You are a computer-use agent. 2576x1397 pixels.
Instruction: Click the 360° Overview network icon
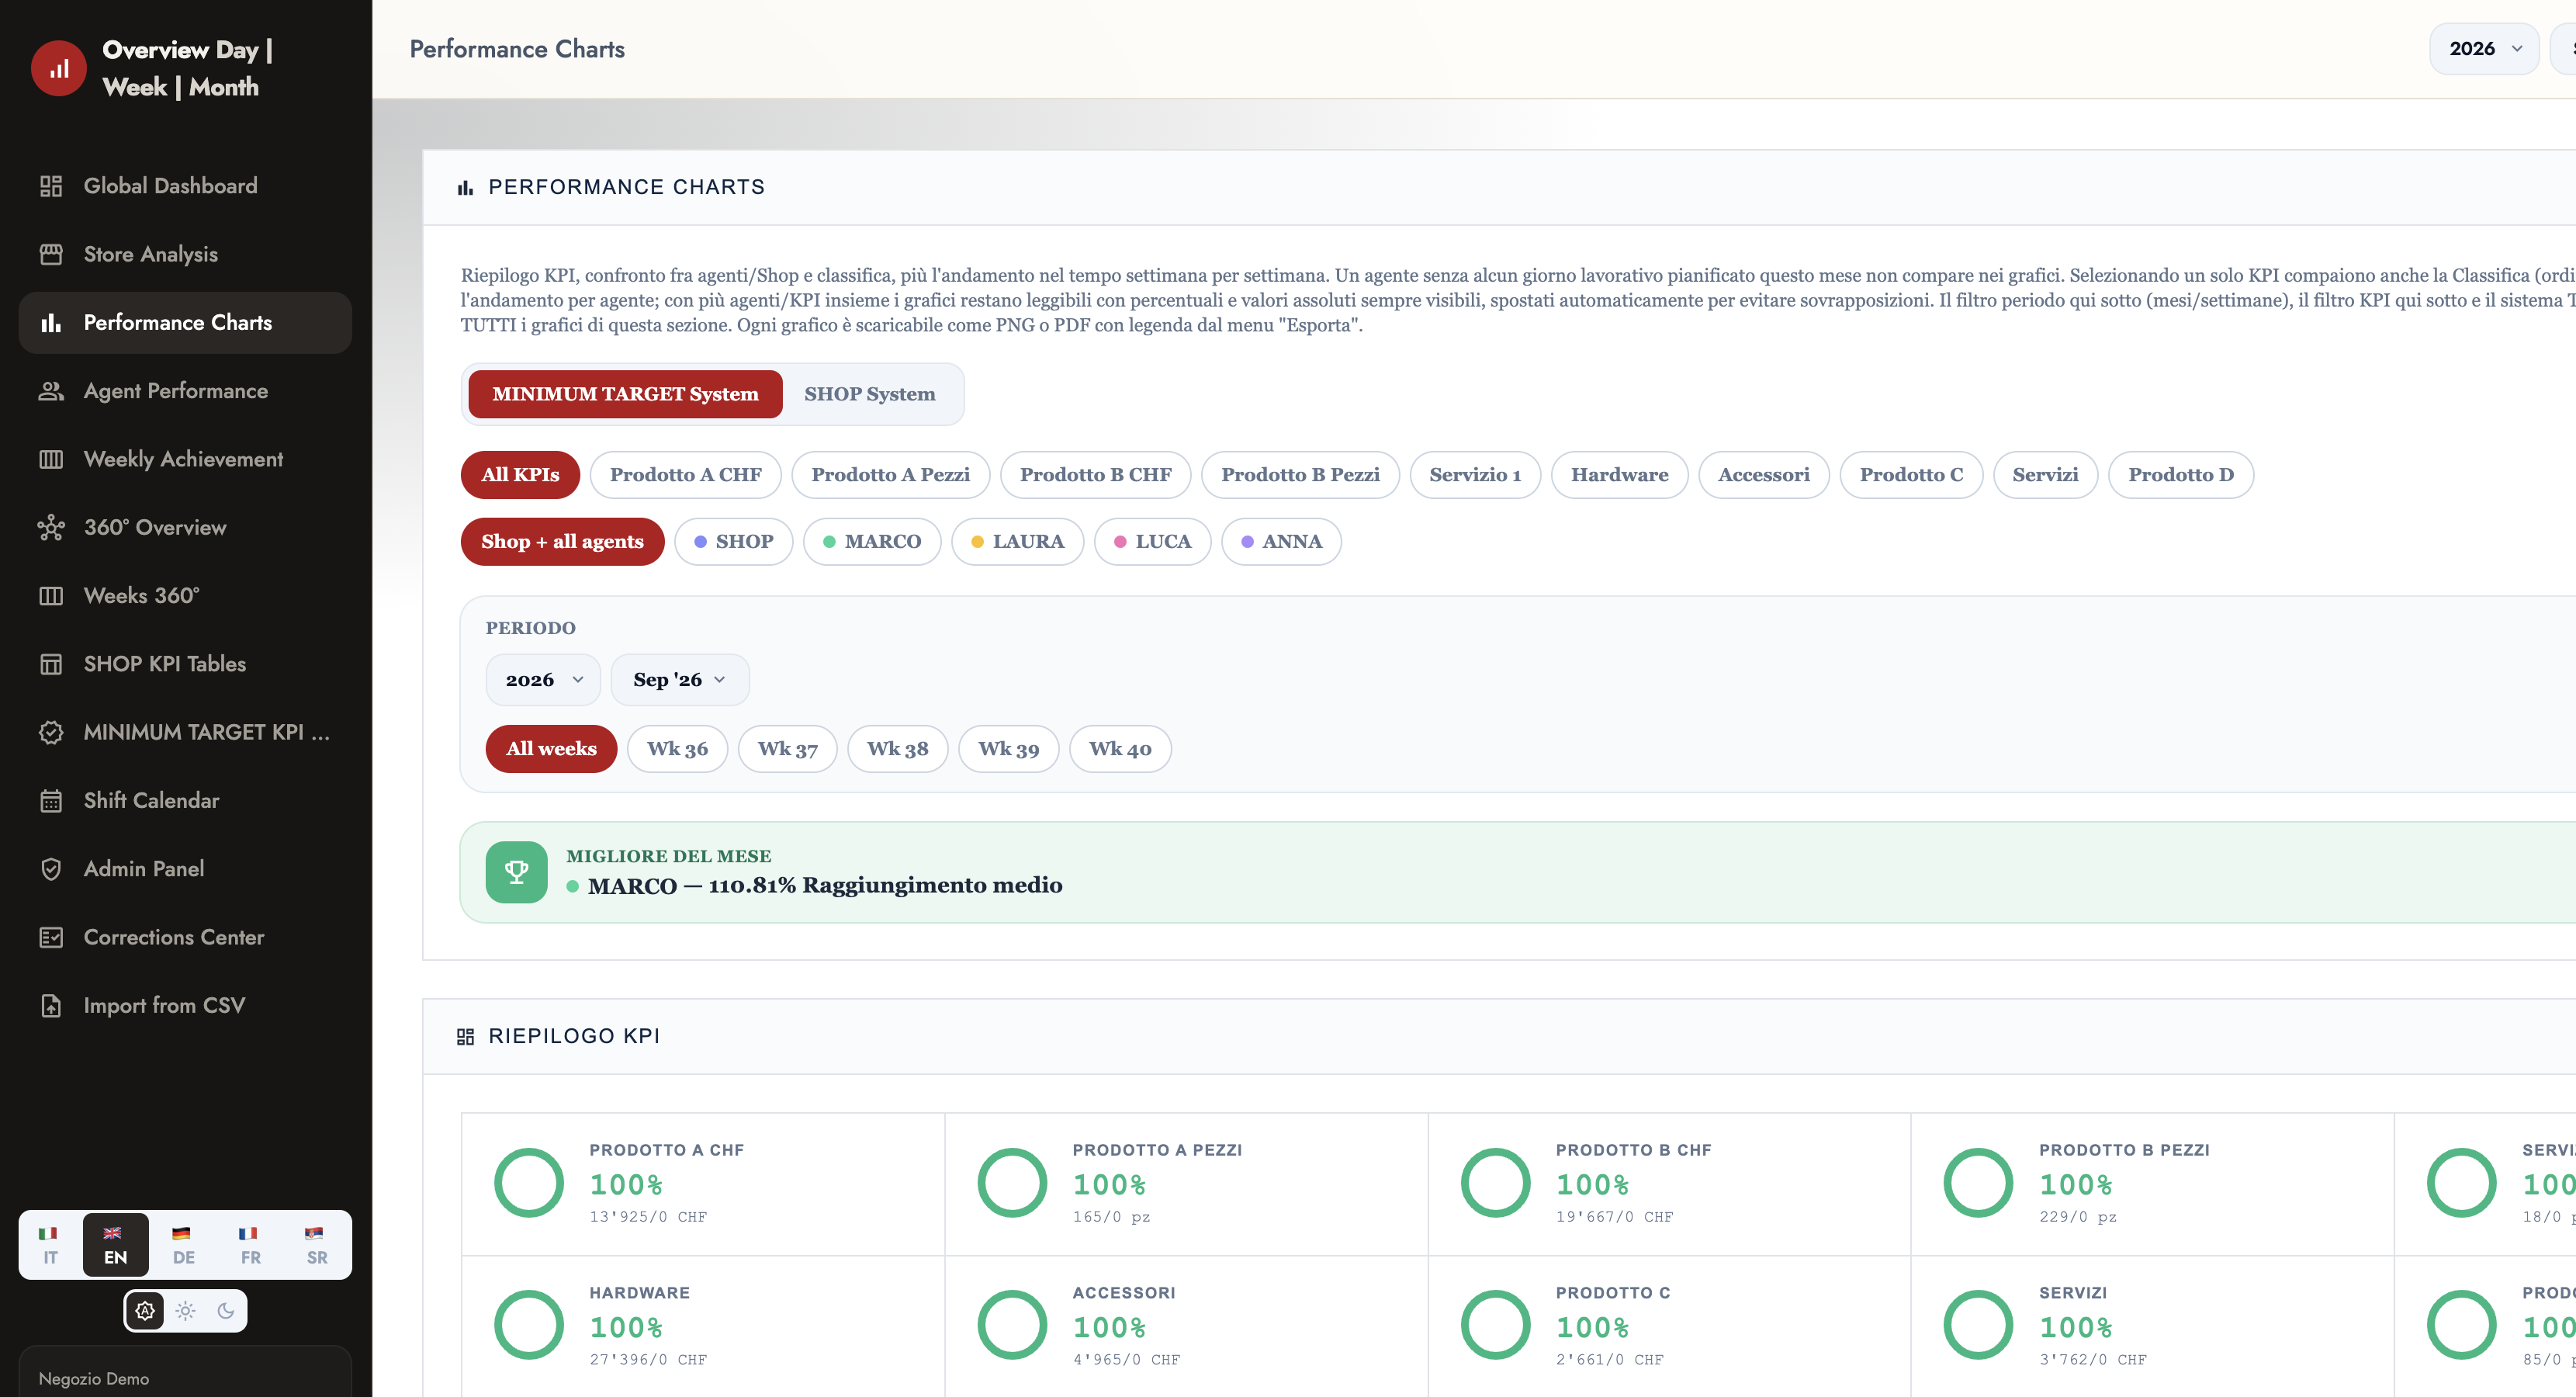[x=51, y=528]
